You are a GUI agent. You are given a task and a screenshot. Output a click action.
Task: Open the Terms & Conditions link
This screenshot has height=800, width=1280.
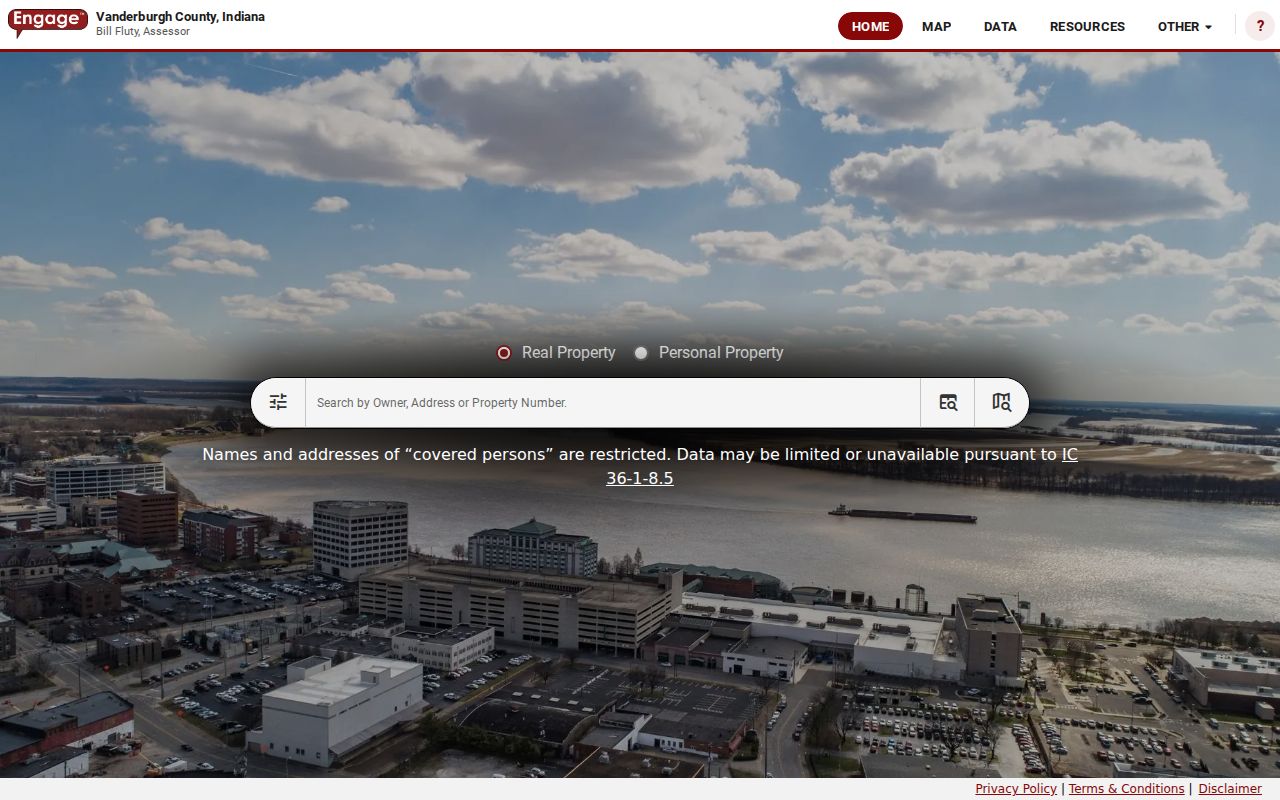pyautogui.click(x=1126, y=789)
